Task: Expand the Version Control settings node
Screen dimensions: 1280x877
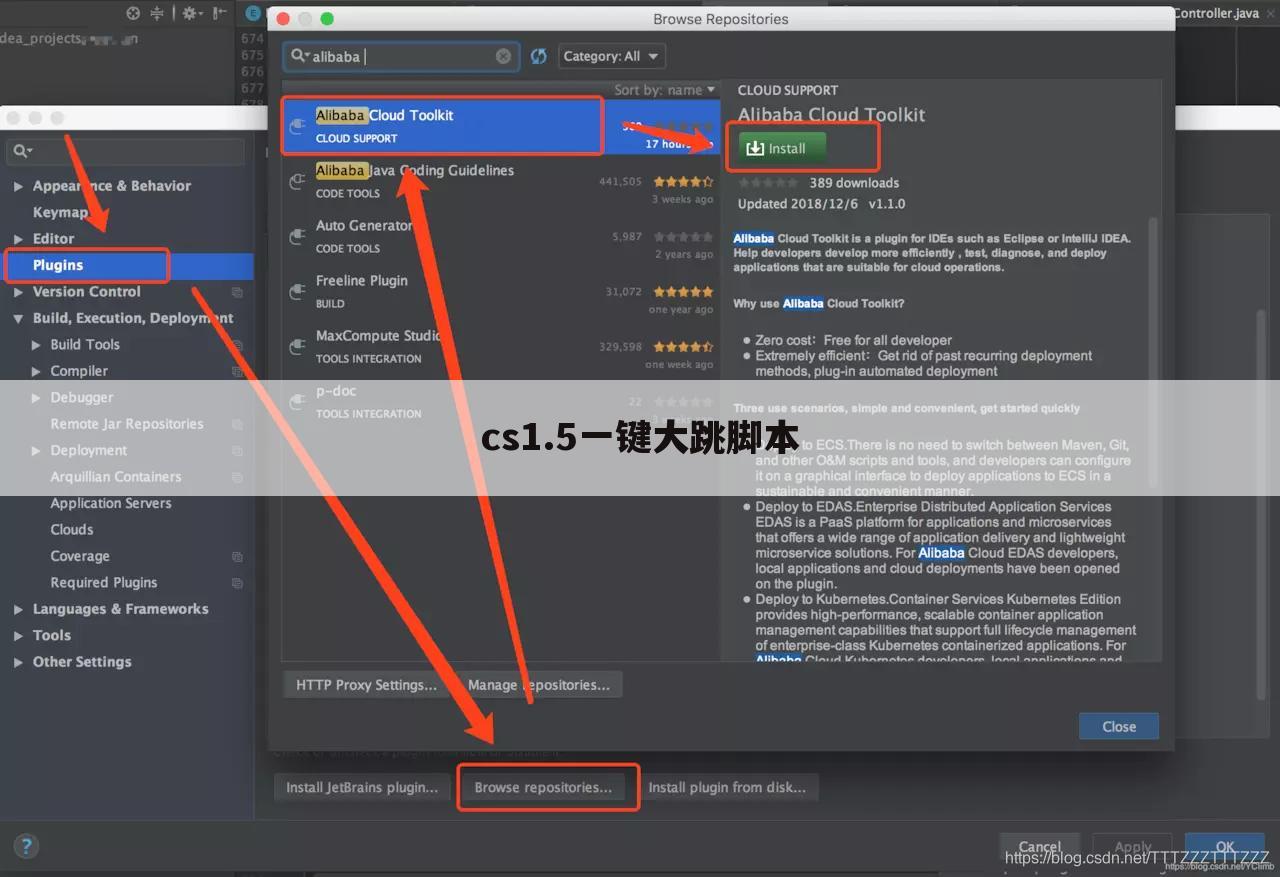Action: (x=18, y=292)
